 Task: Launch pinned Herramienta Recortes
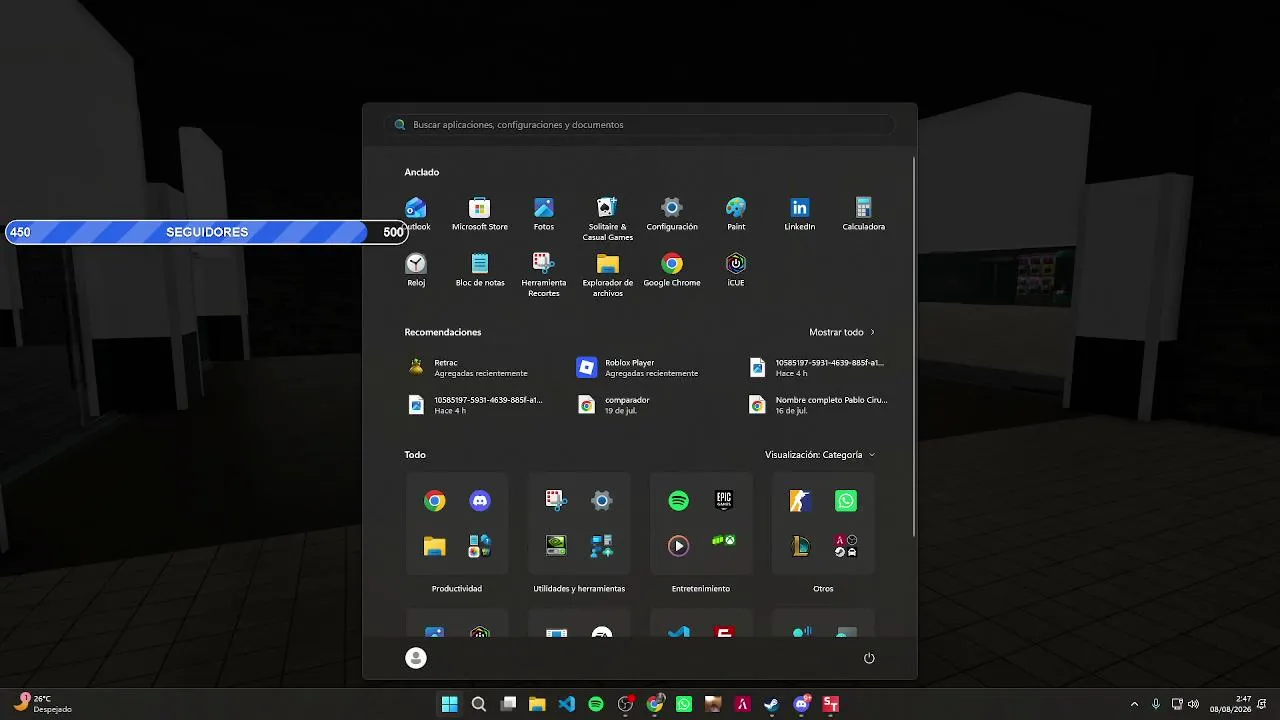[x=544, y=274]
